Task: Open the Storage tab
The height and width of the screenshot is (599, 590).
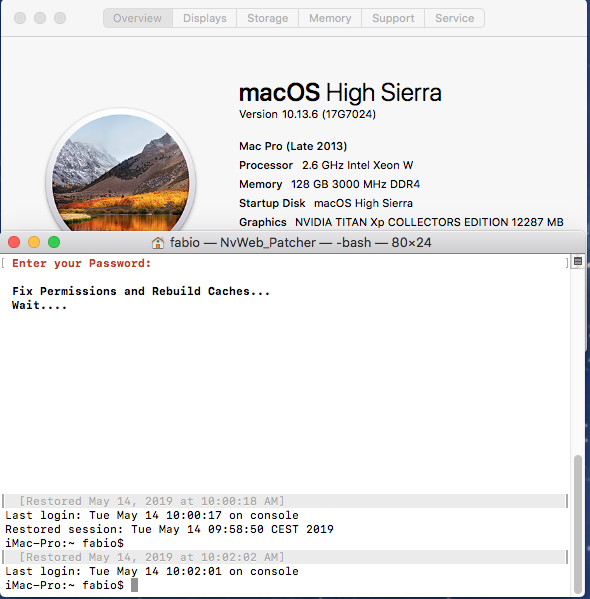Action: 267,18
